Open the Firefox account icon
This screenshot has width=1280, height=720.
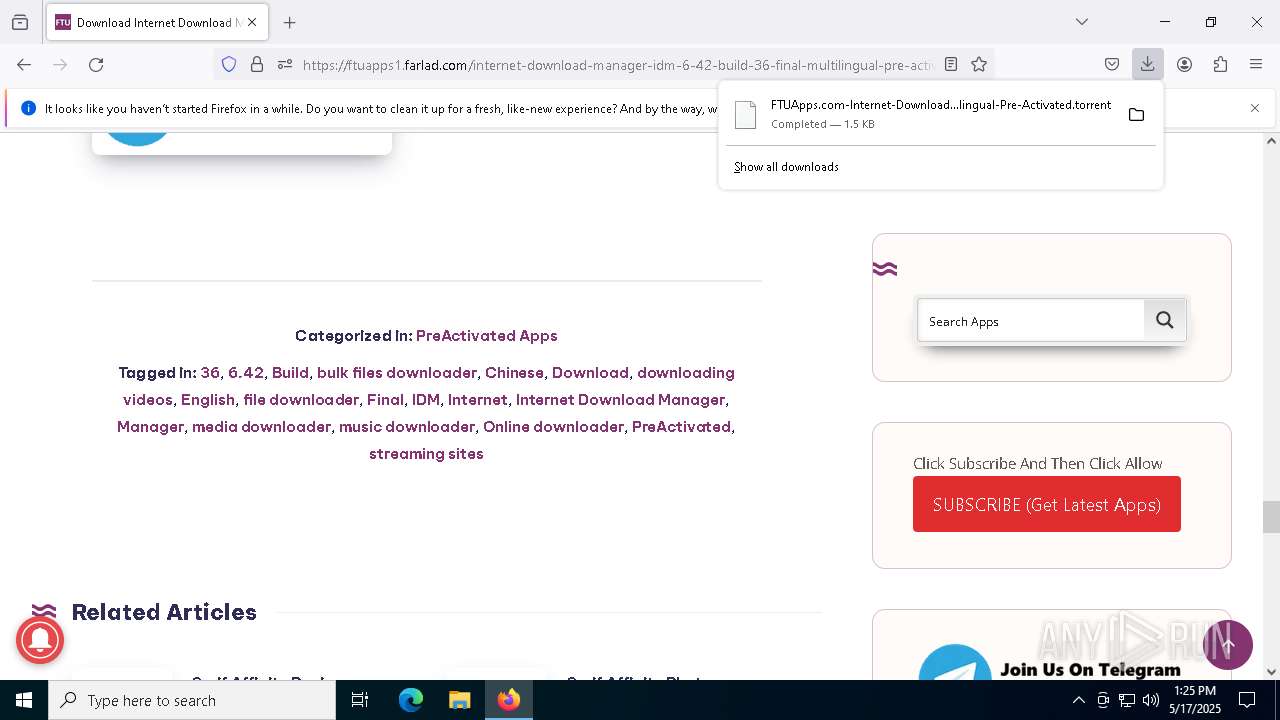pos(1184,65)
